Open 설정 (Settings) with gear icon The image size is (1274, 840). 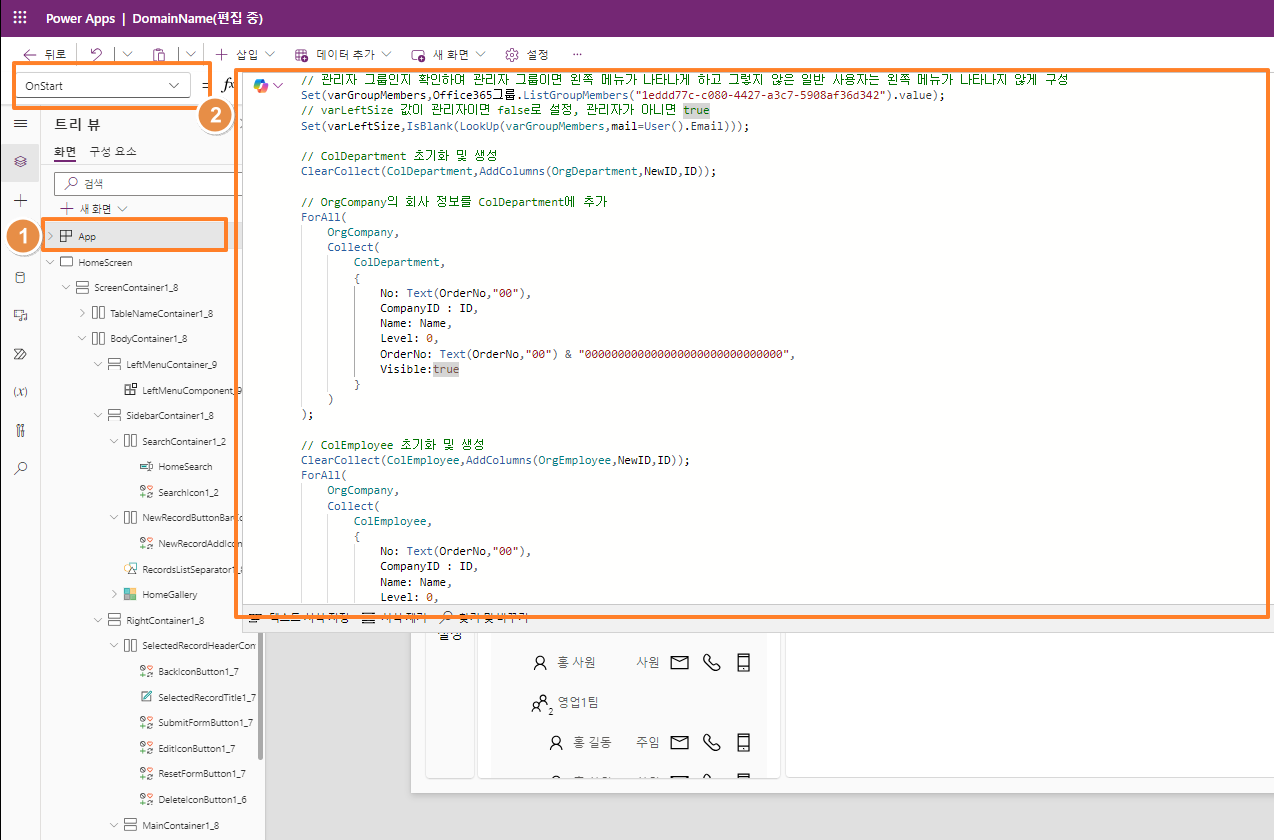coord(527,54)
